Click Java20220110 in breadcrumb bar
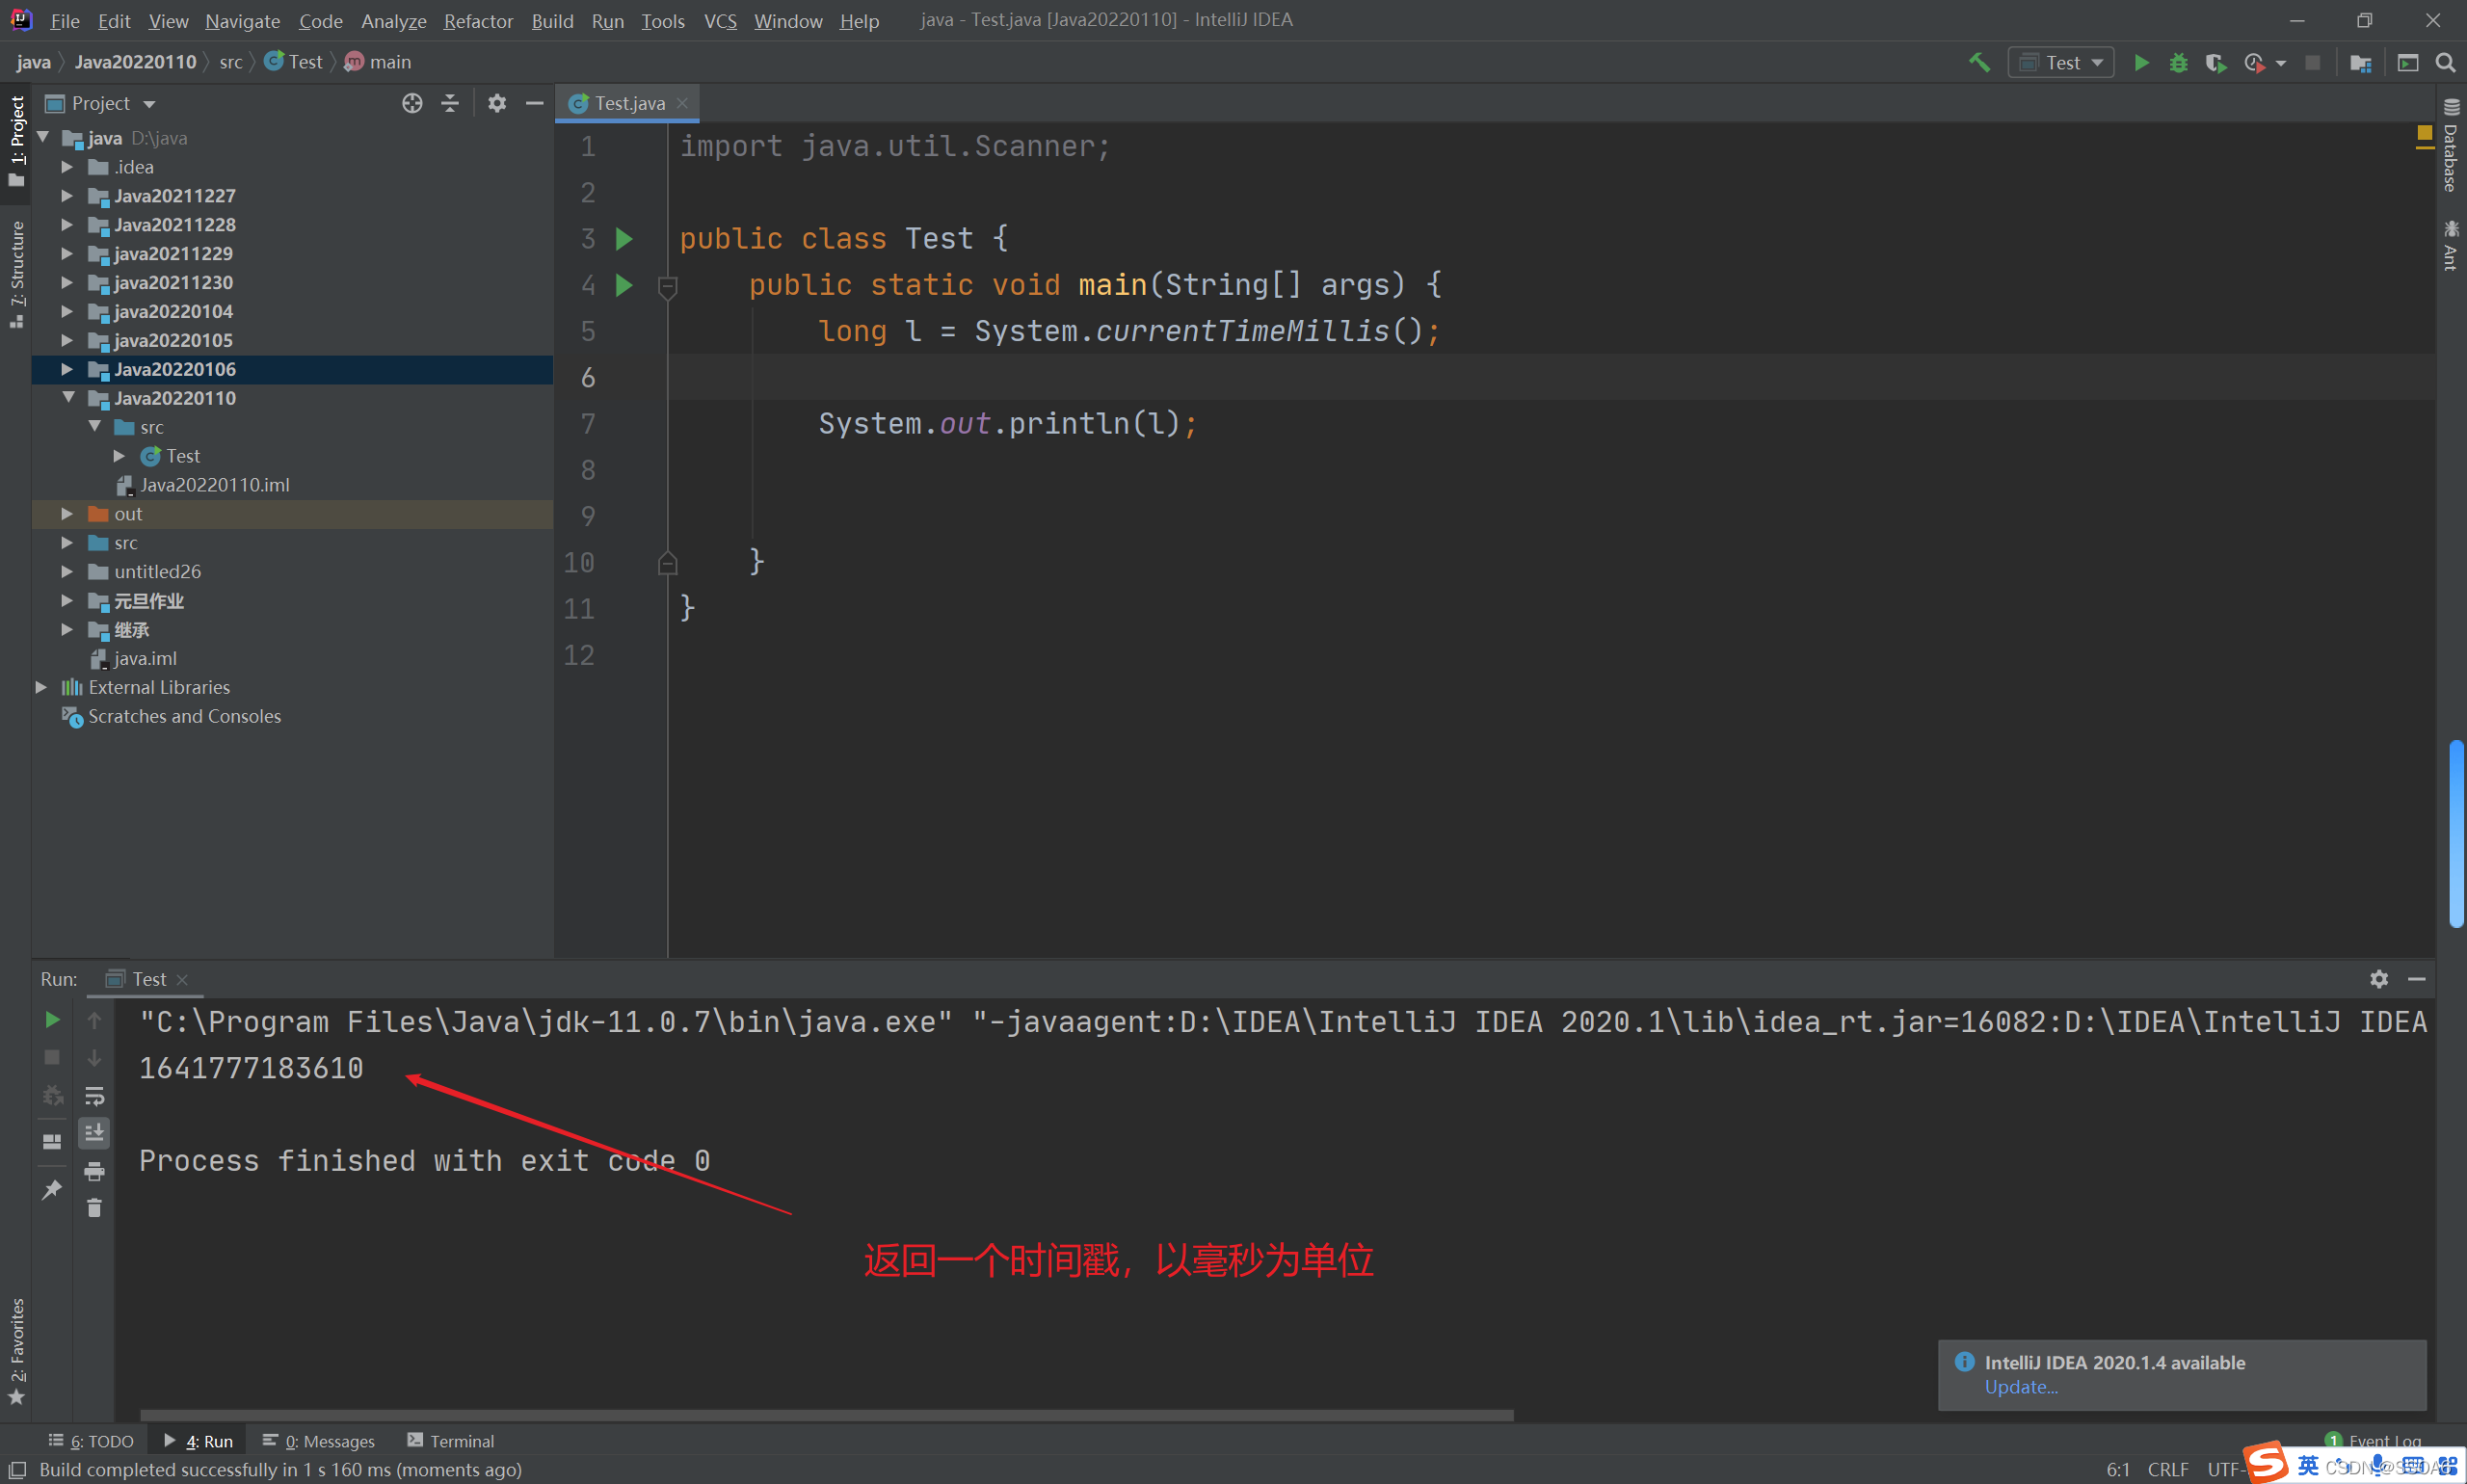2467x1484 pixels. pos(135,62)
